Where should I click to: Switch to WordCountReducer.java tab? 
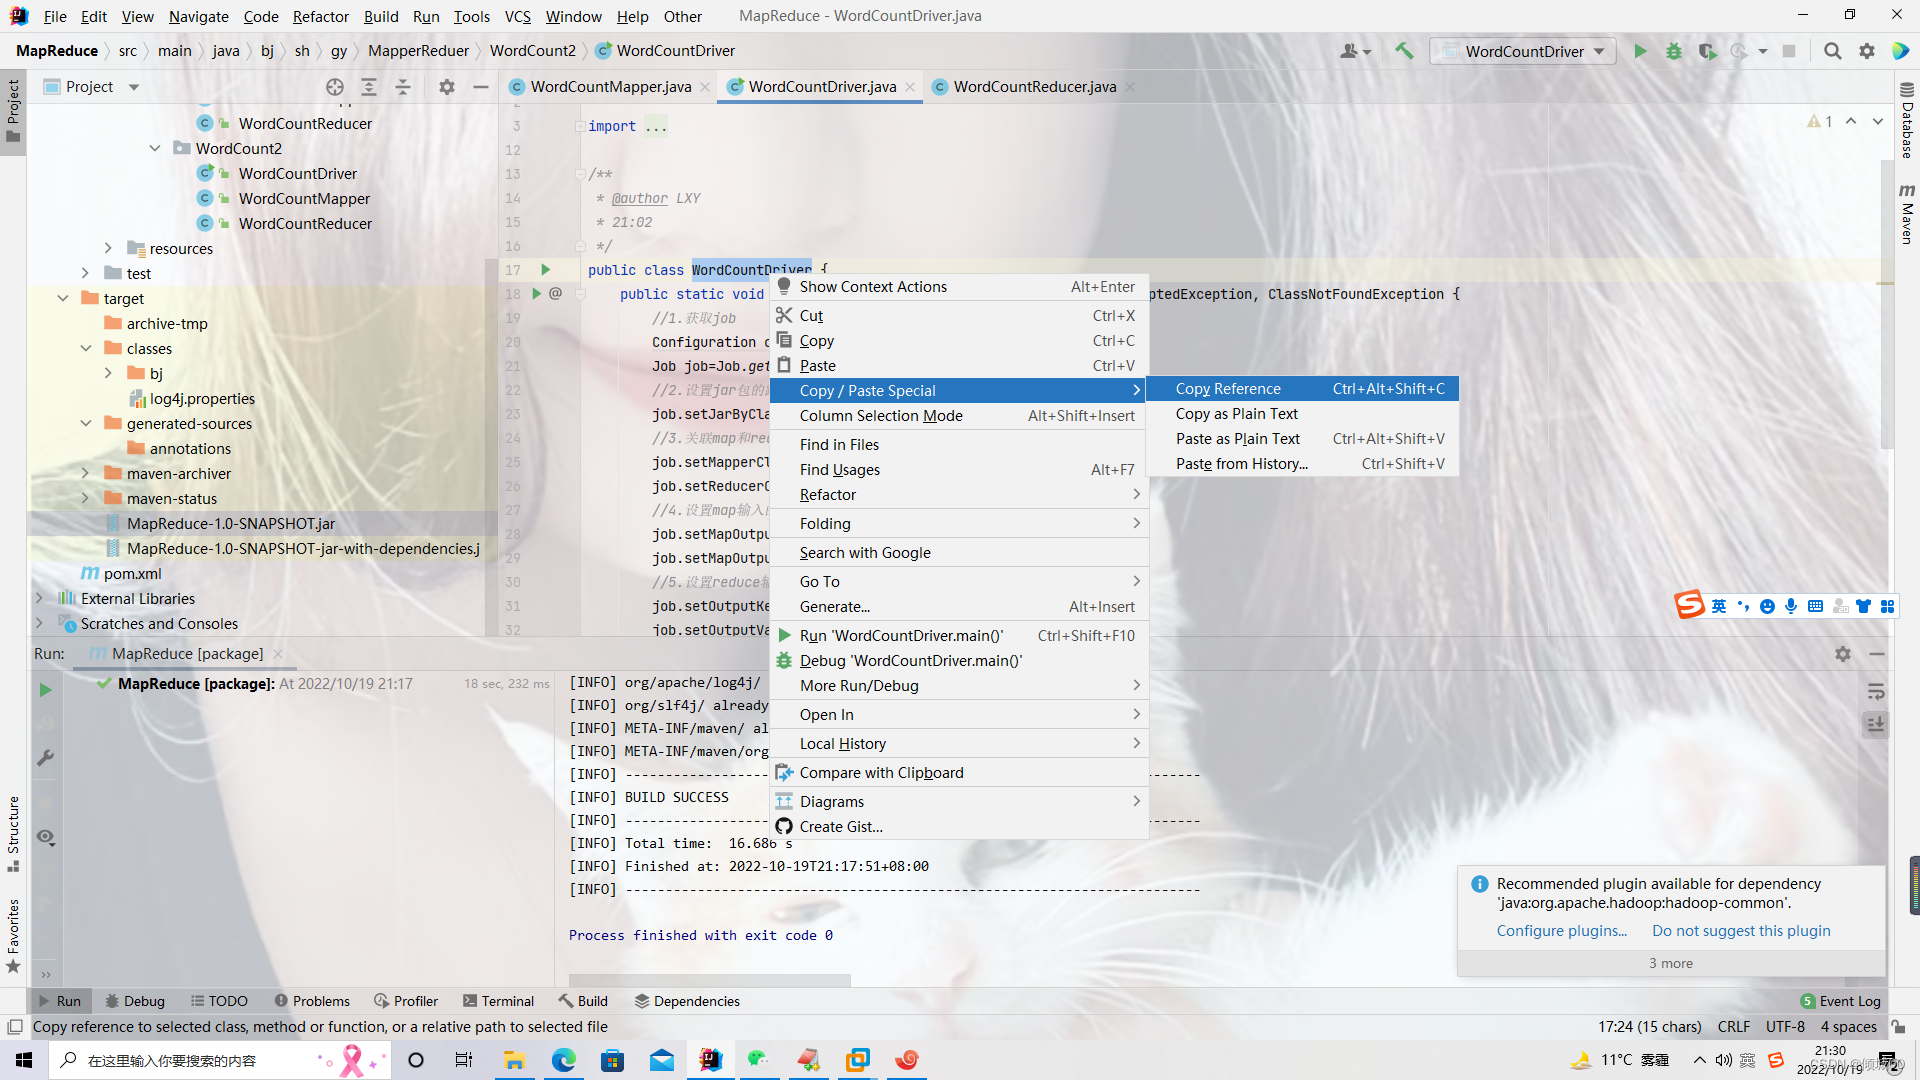(x=1033, y=87)
